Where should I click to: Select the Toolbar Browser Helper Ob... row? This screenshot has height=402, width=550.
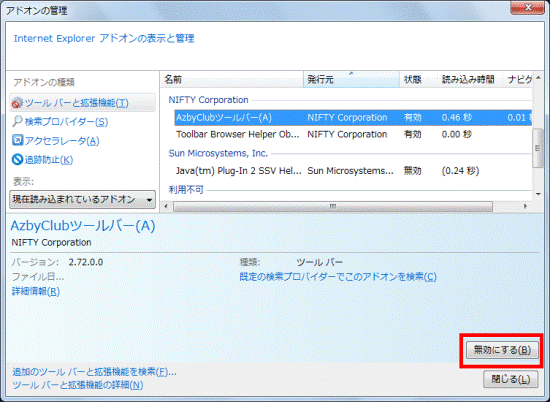(353, 134)
